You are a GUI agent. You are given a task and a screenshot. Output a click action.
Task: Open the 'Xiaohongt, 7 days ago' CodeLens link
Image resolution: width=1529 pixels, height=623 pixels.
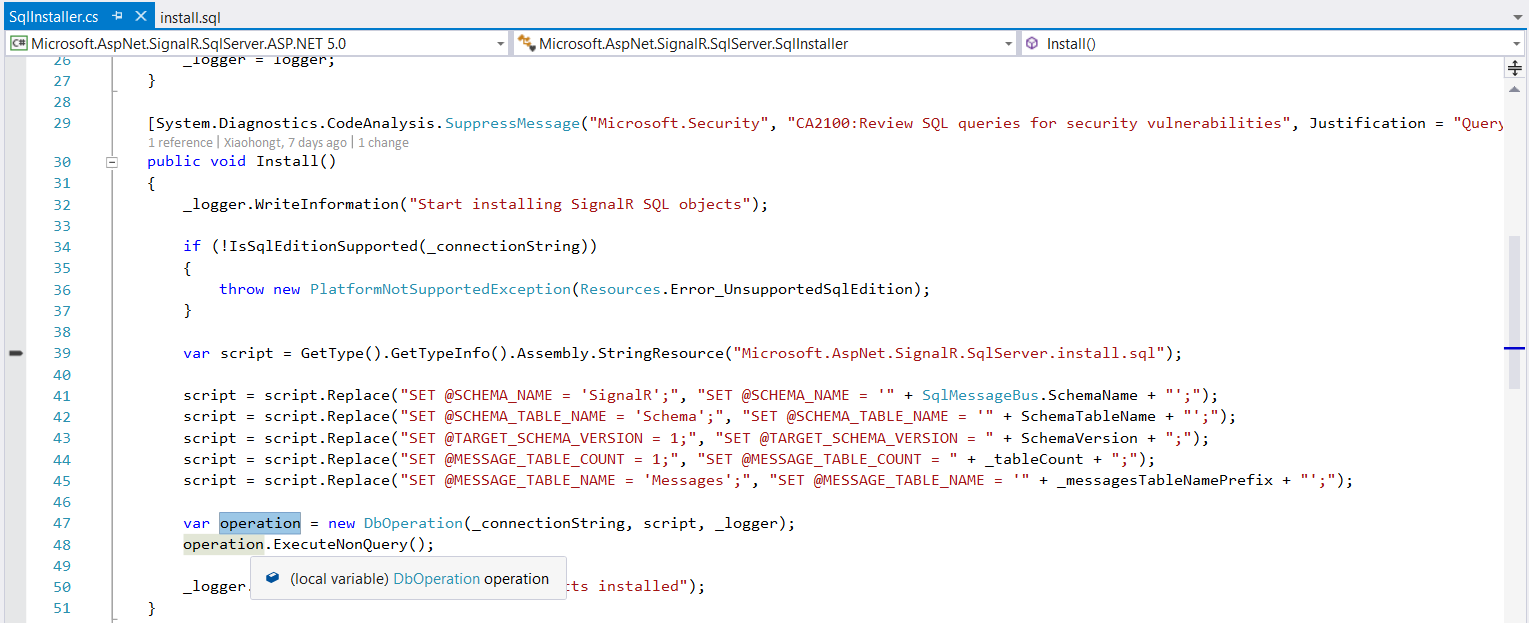287,143
